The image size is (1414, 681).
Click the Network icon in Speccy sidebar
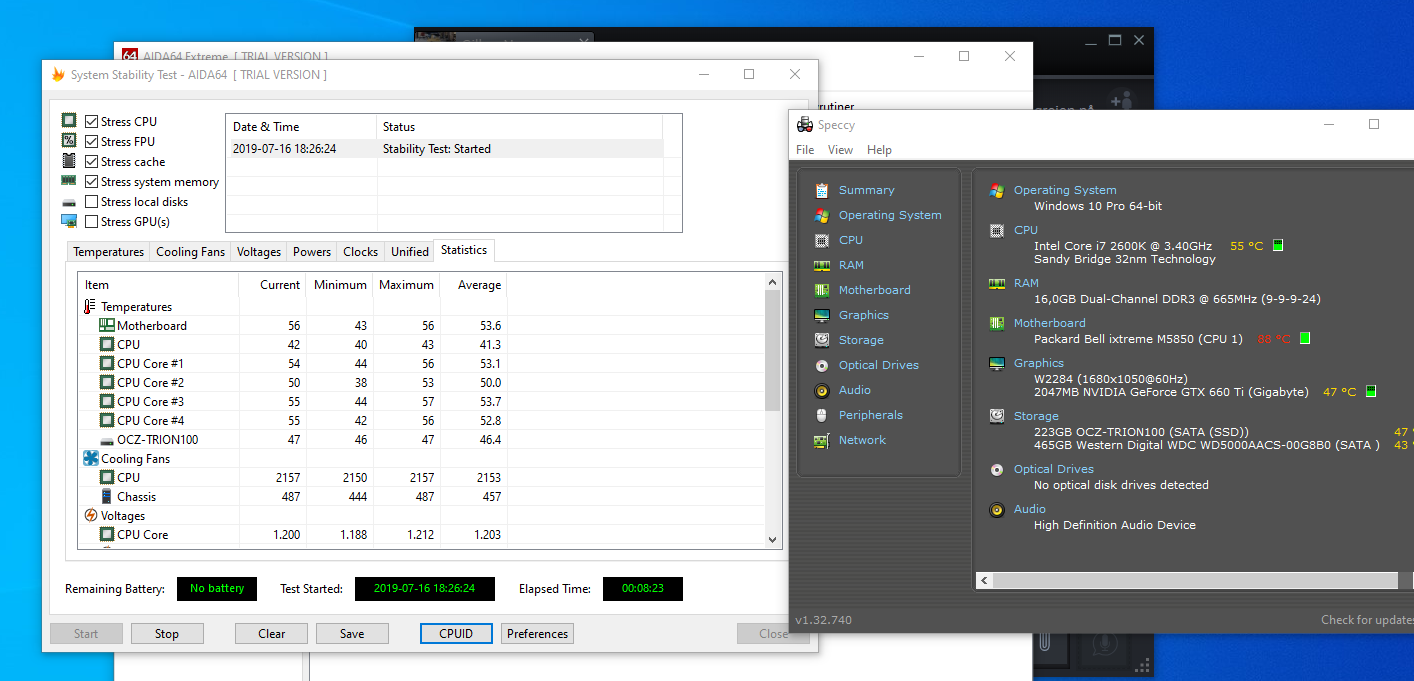coord(822,440)
